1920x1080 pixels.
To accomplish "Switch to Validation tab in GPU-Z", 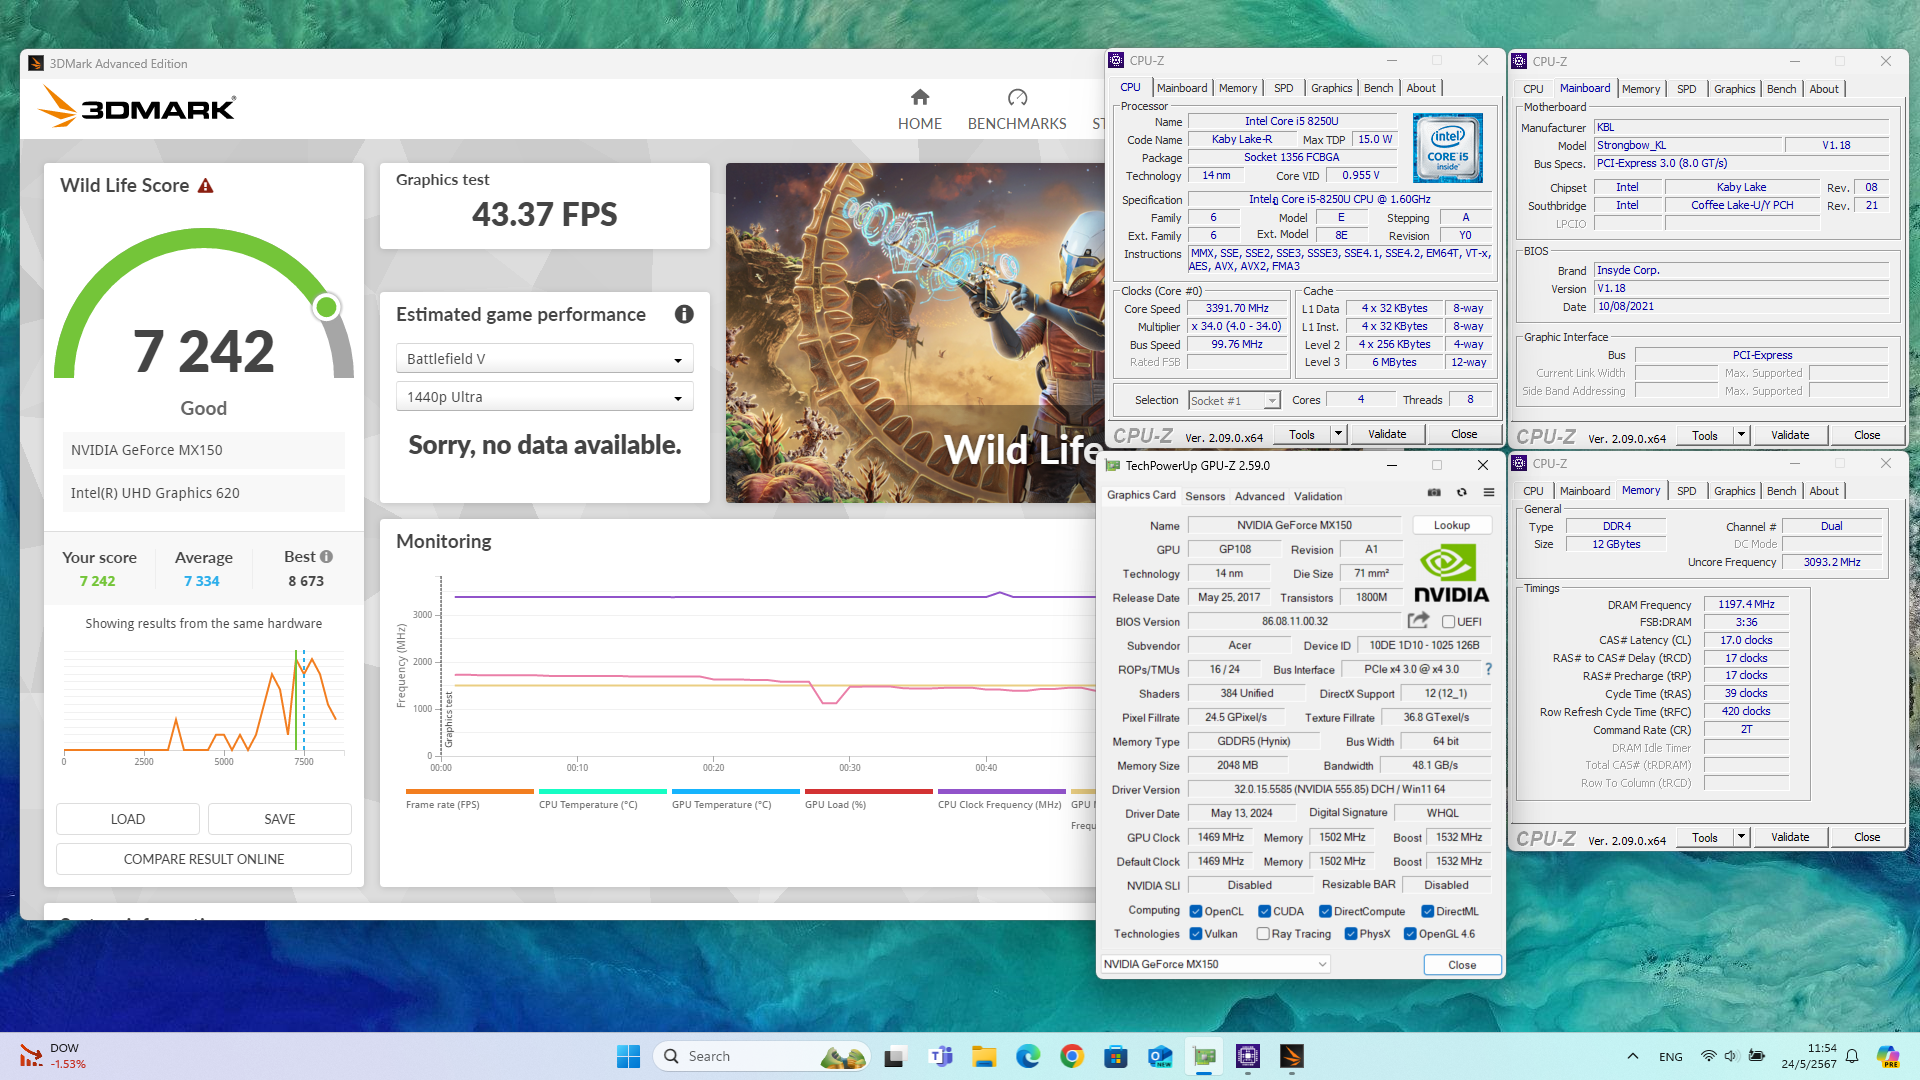I will (1318, 496).
